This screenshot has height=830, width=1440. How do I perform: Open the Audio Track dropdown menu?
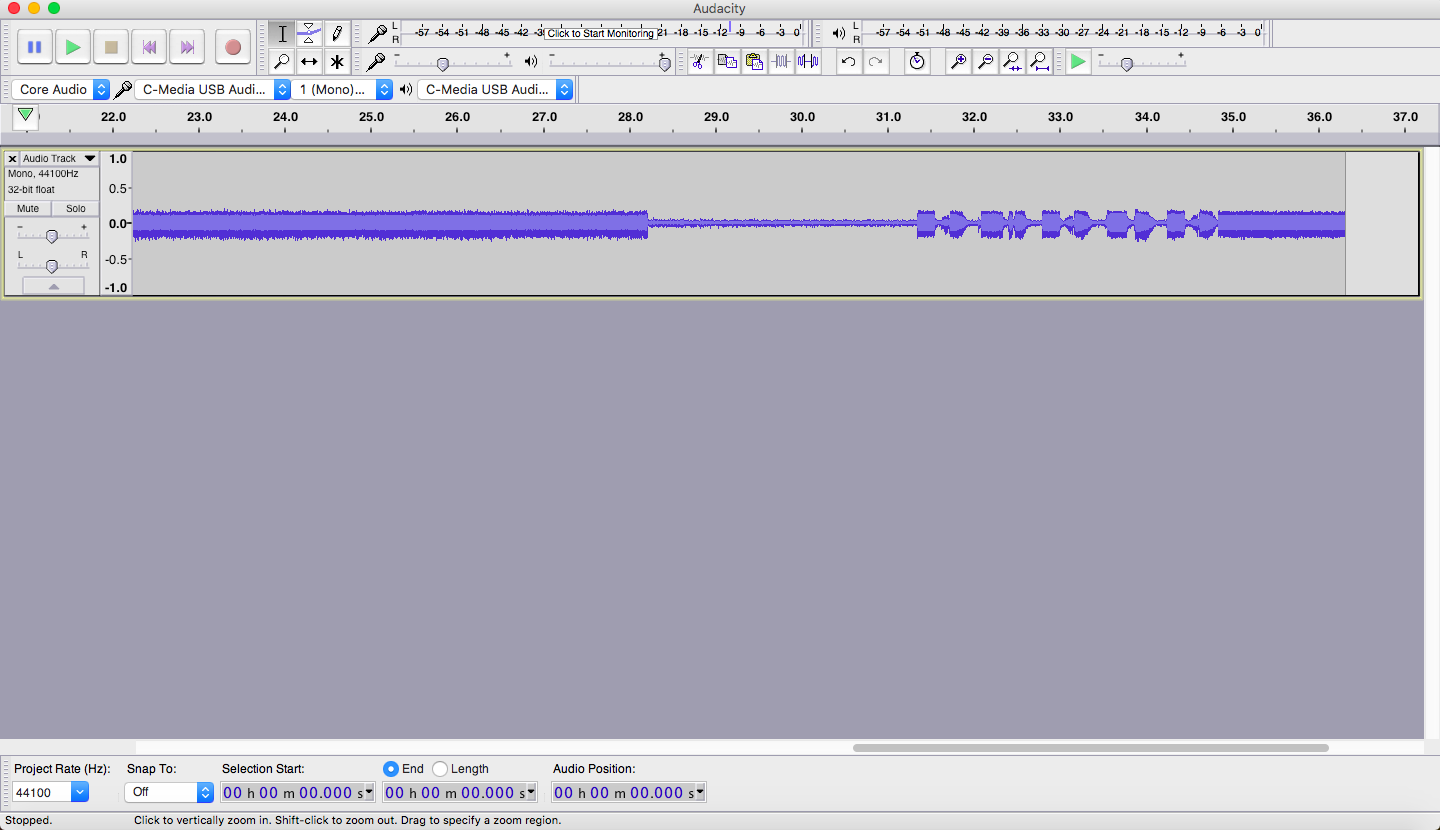pos(60,158)
